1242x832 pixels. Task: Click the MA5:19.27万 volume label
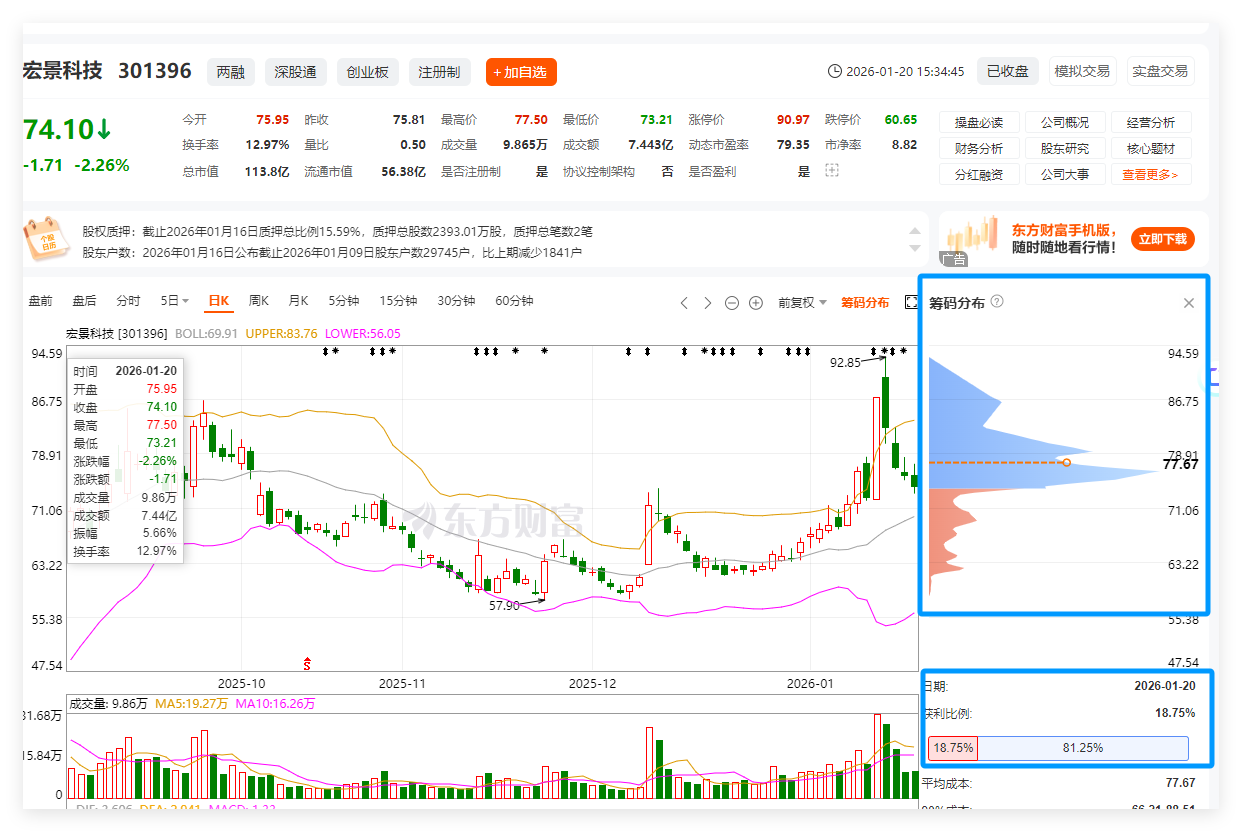pos(191,704)
